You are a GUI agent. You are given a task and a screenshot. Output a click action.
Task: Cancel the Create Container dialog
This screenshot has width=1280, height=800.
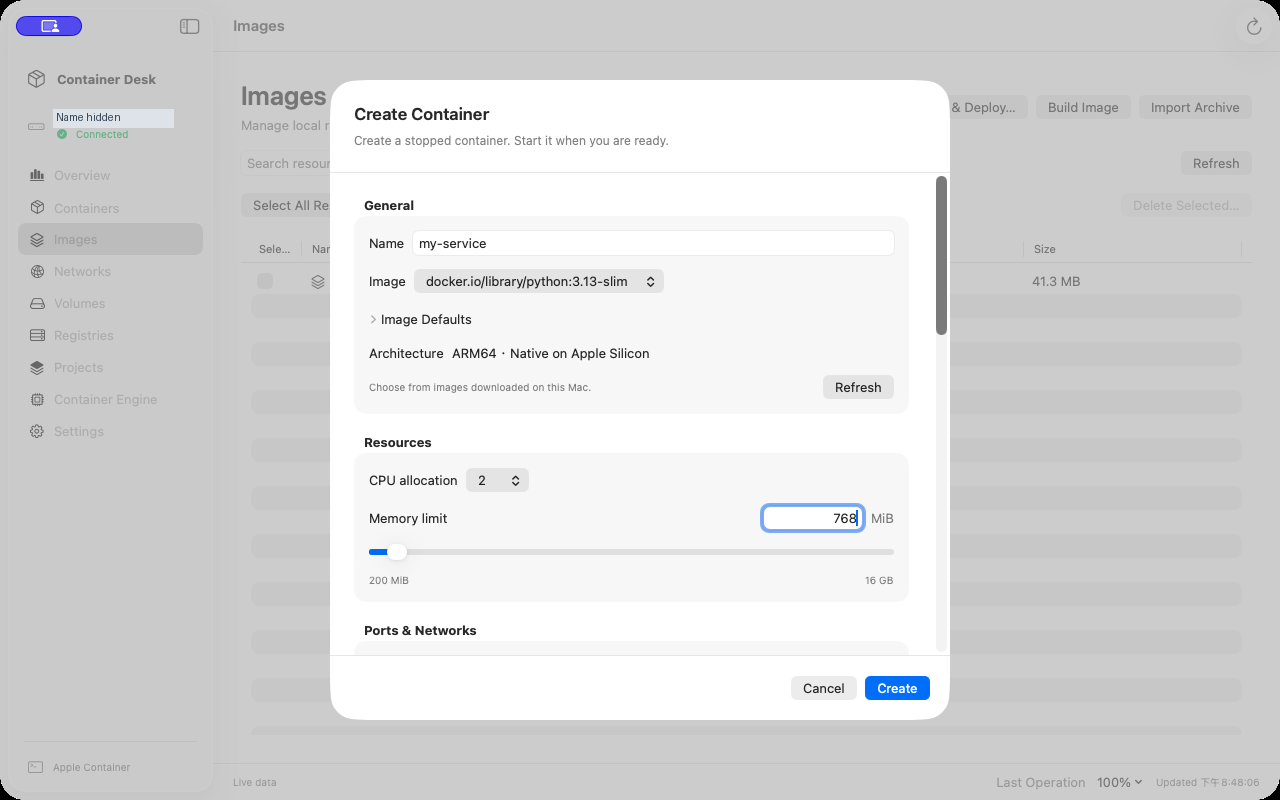tap(824, 688)
